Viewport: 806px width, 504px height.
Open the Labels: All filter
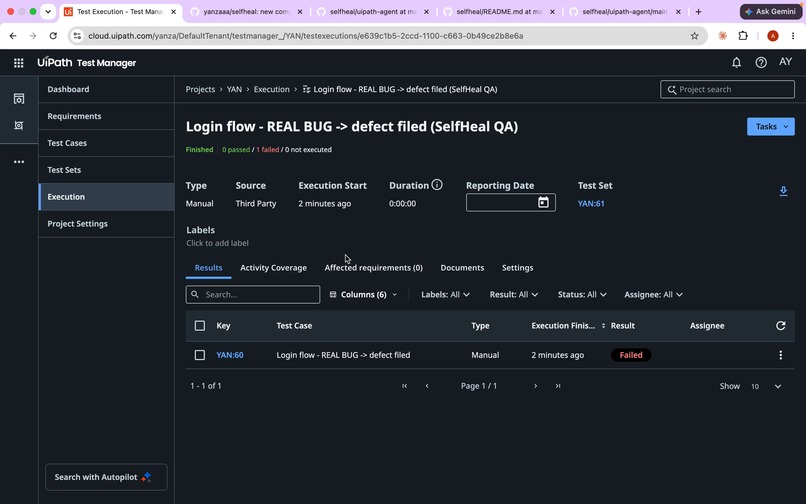point(445,295)
